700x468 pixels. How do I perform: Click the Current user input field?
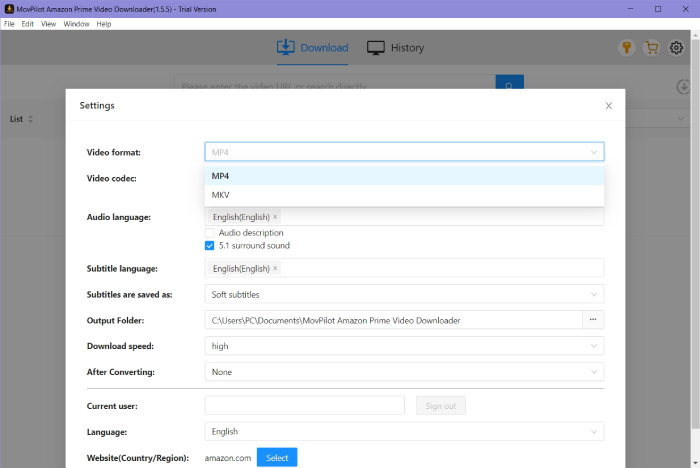point(304,405)
